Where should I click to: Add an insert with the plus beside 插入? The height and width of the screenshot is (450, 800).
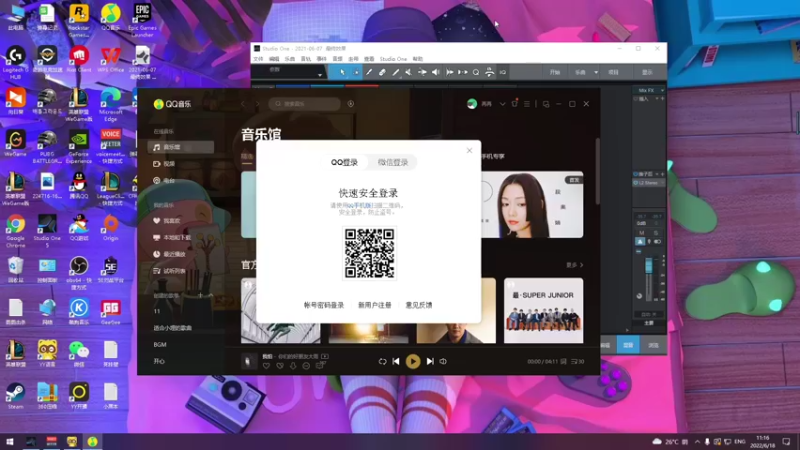[x=663, y=98]
